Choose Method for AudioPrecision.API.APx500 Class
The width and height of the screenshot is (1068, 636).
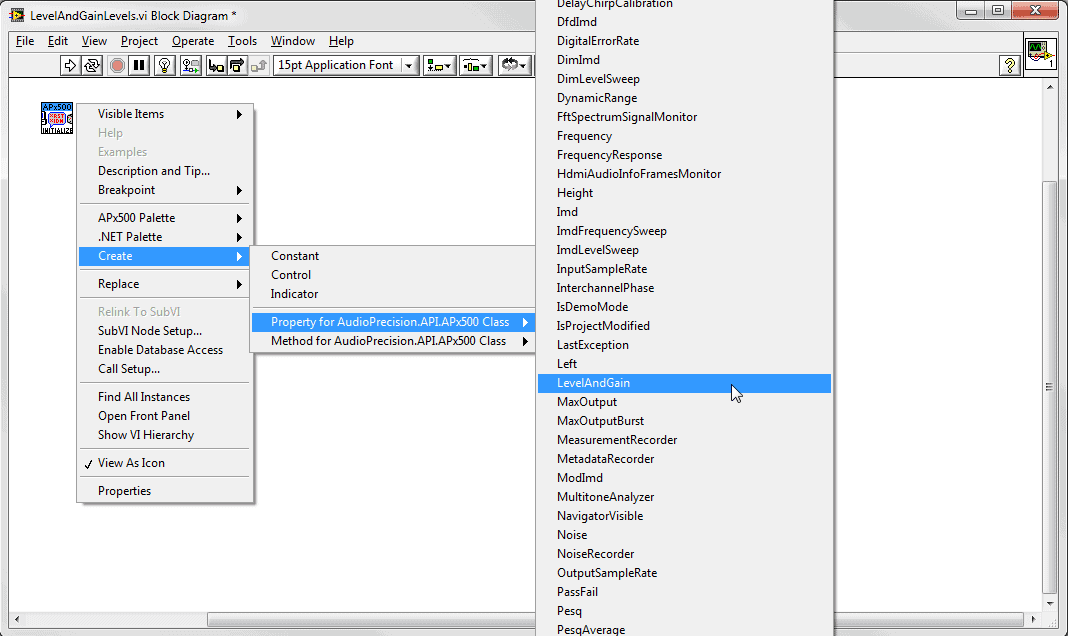pos(388,341)
